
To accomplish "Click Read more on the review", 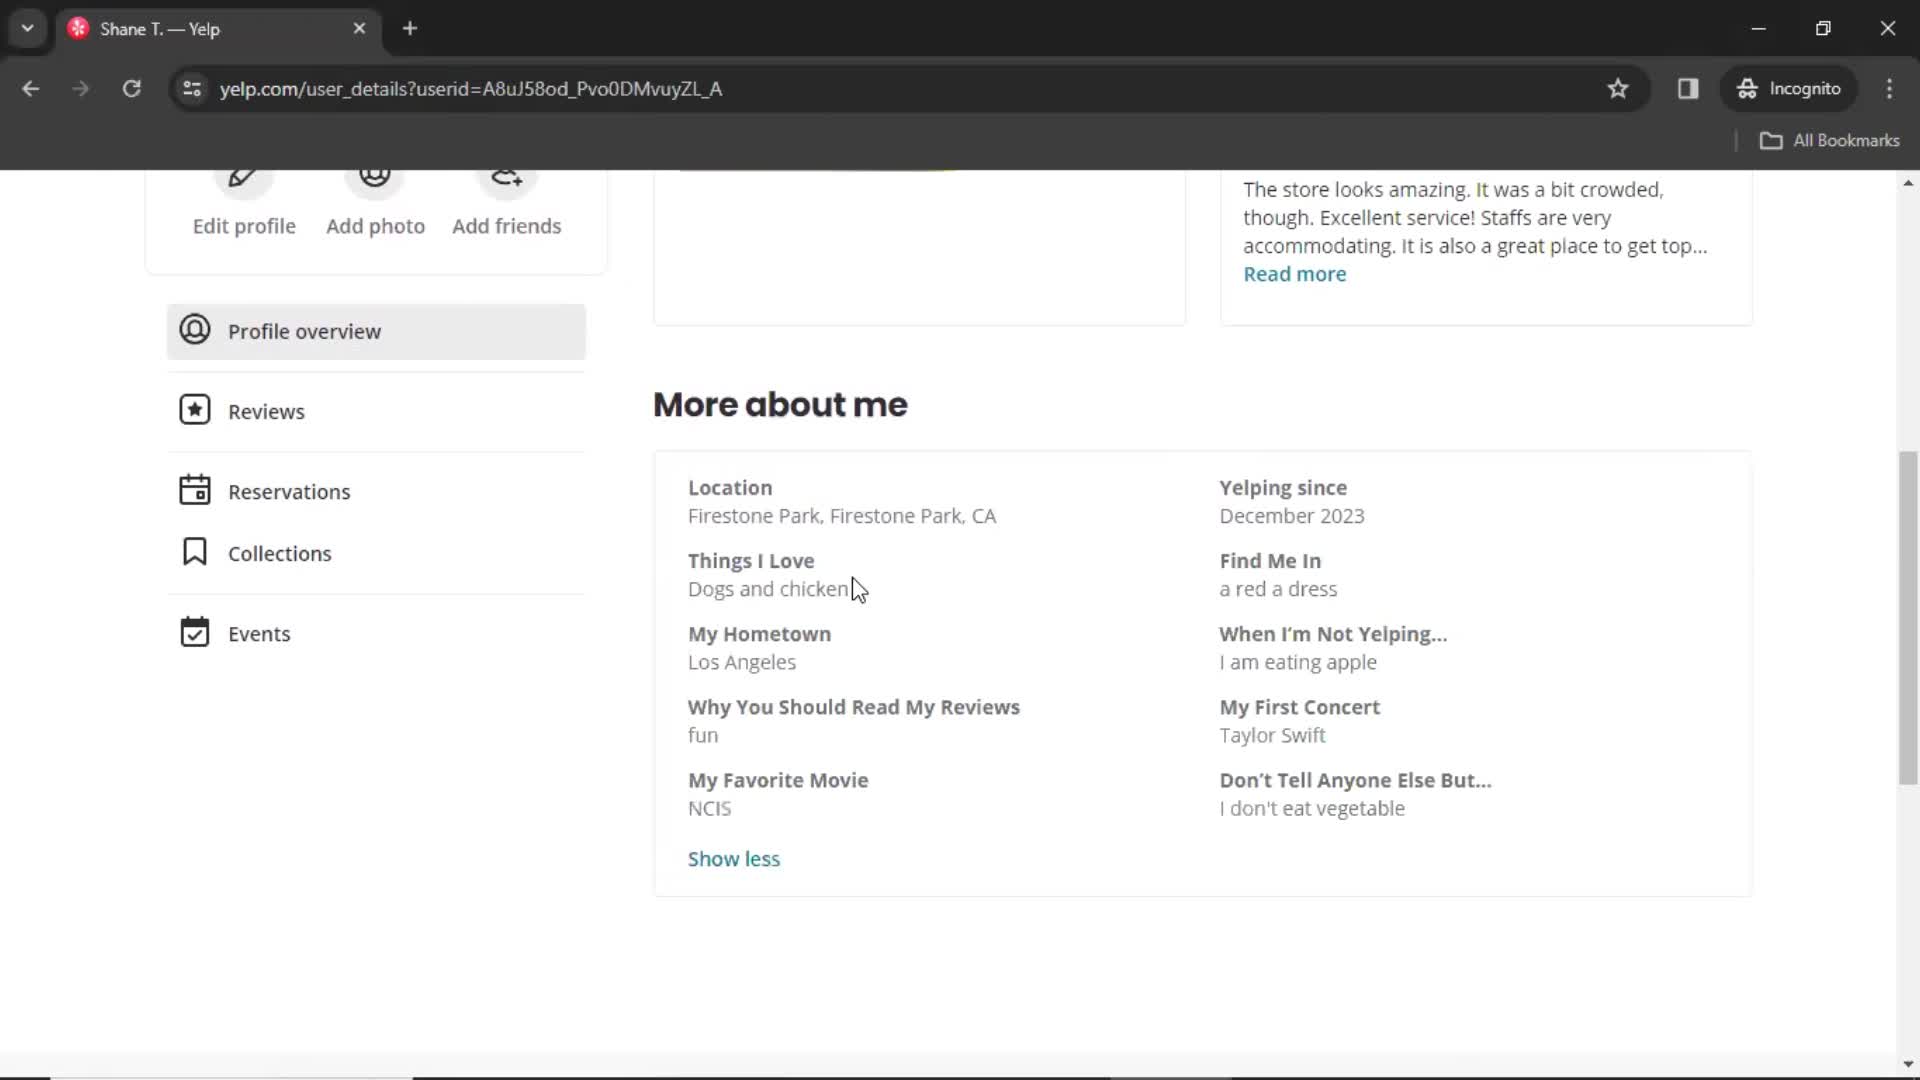I will [1294, 274].
